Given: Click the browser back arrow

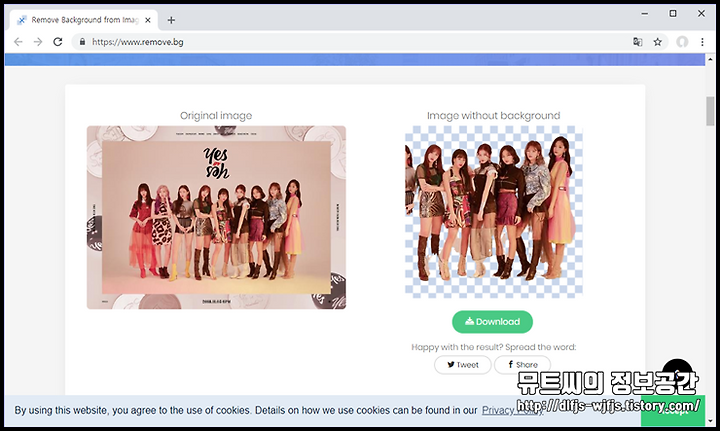Looking at the screenshot, I should (18, 42).
